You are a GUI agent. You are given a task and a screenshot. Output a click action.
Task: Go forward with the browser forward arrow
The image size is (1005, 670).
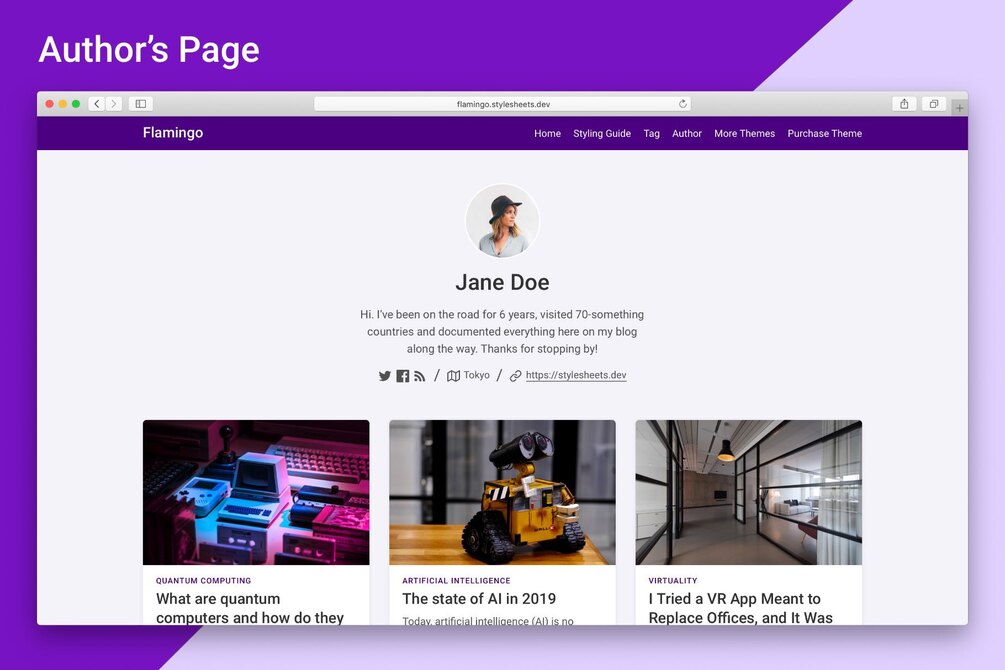114,104
